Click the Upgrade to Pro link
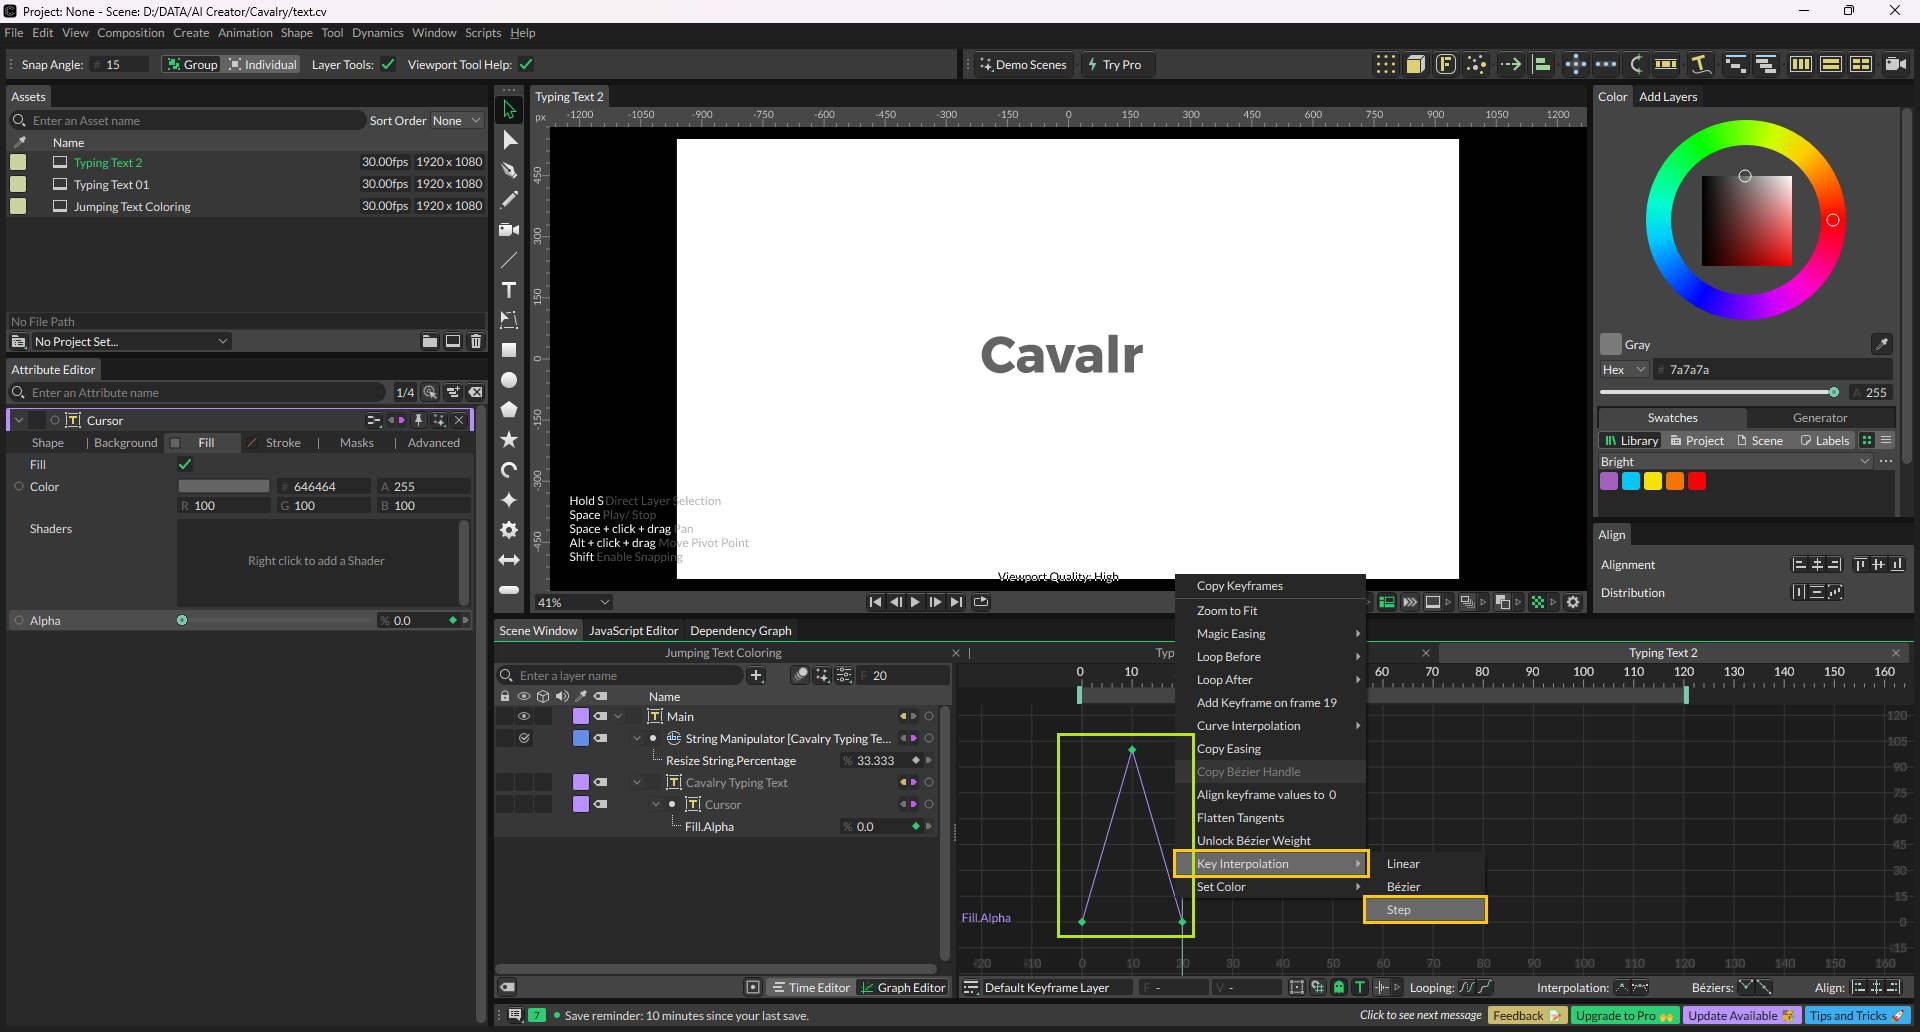Screen dimensions: 1920x1032 pos(1624,1016)
